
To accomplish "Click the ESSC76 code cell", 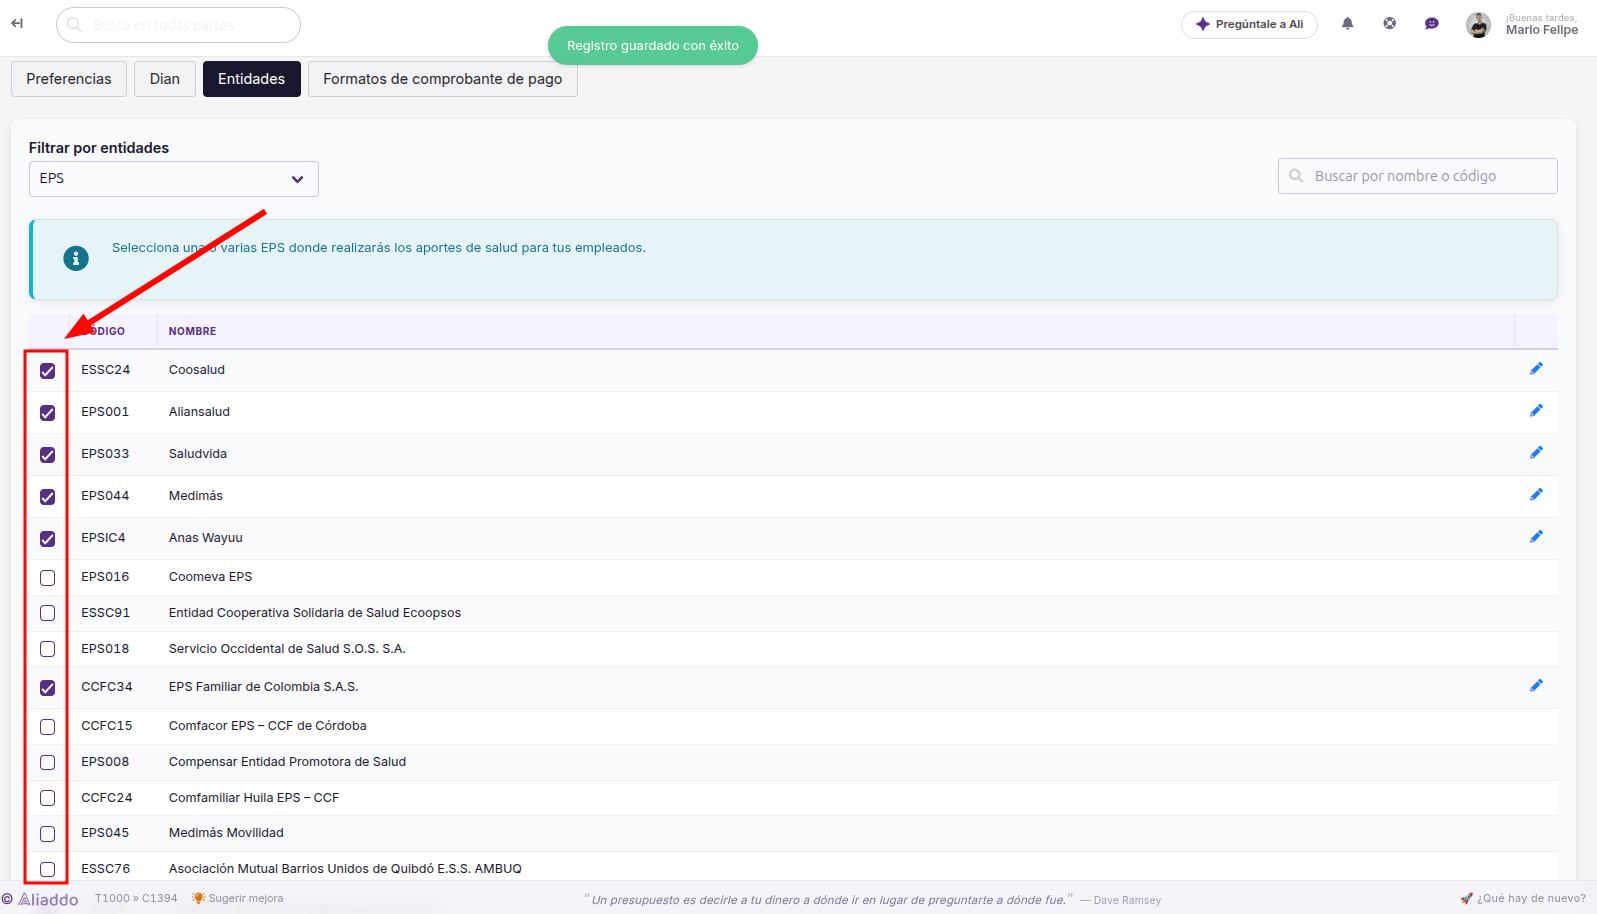I will click(106, 869).
